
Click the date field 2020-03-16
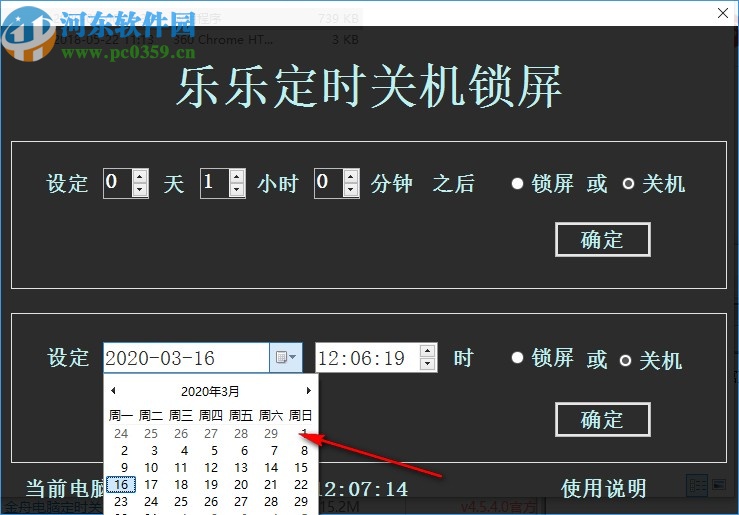(x=187, y=358)
